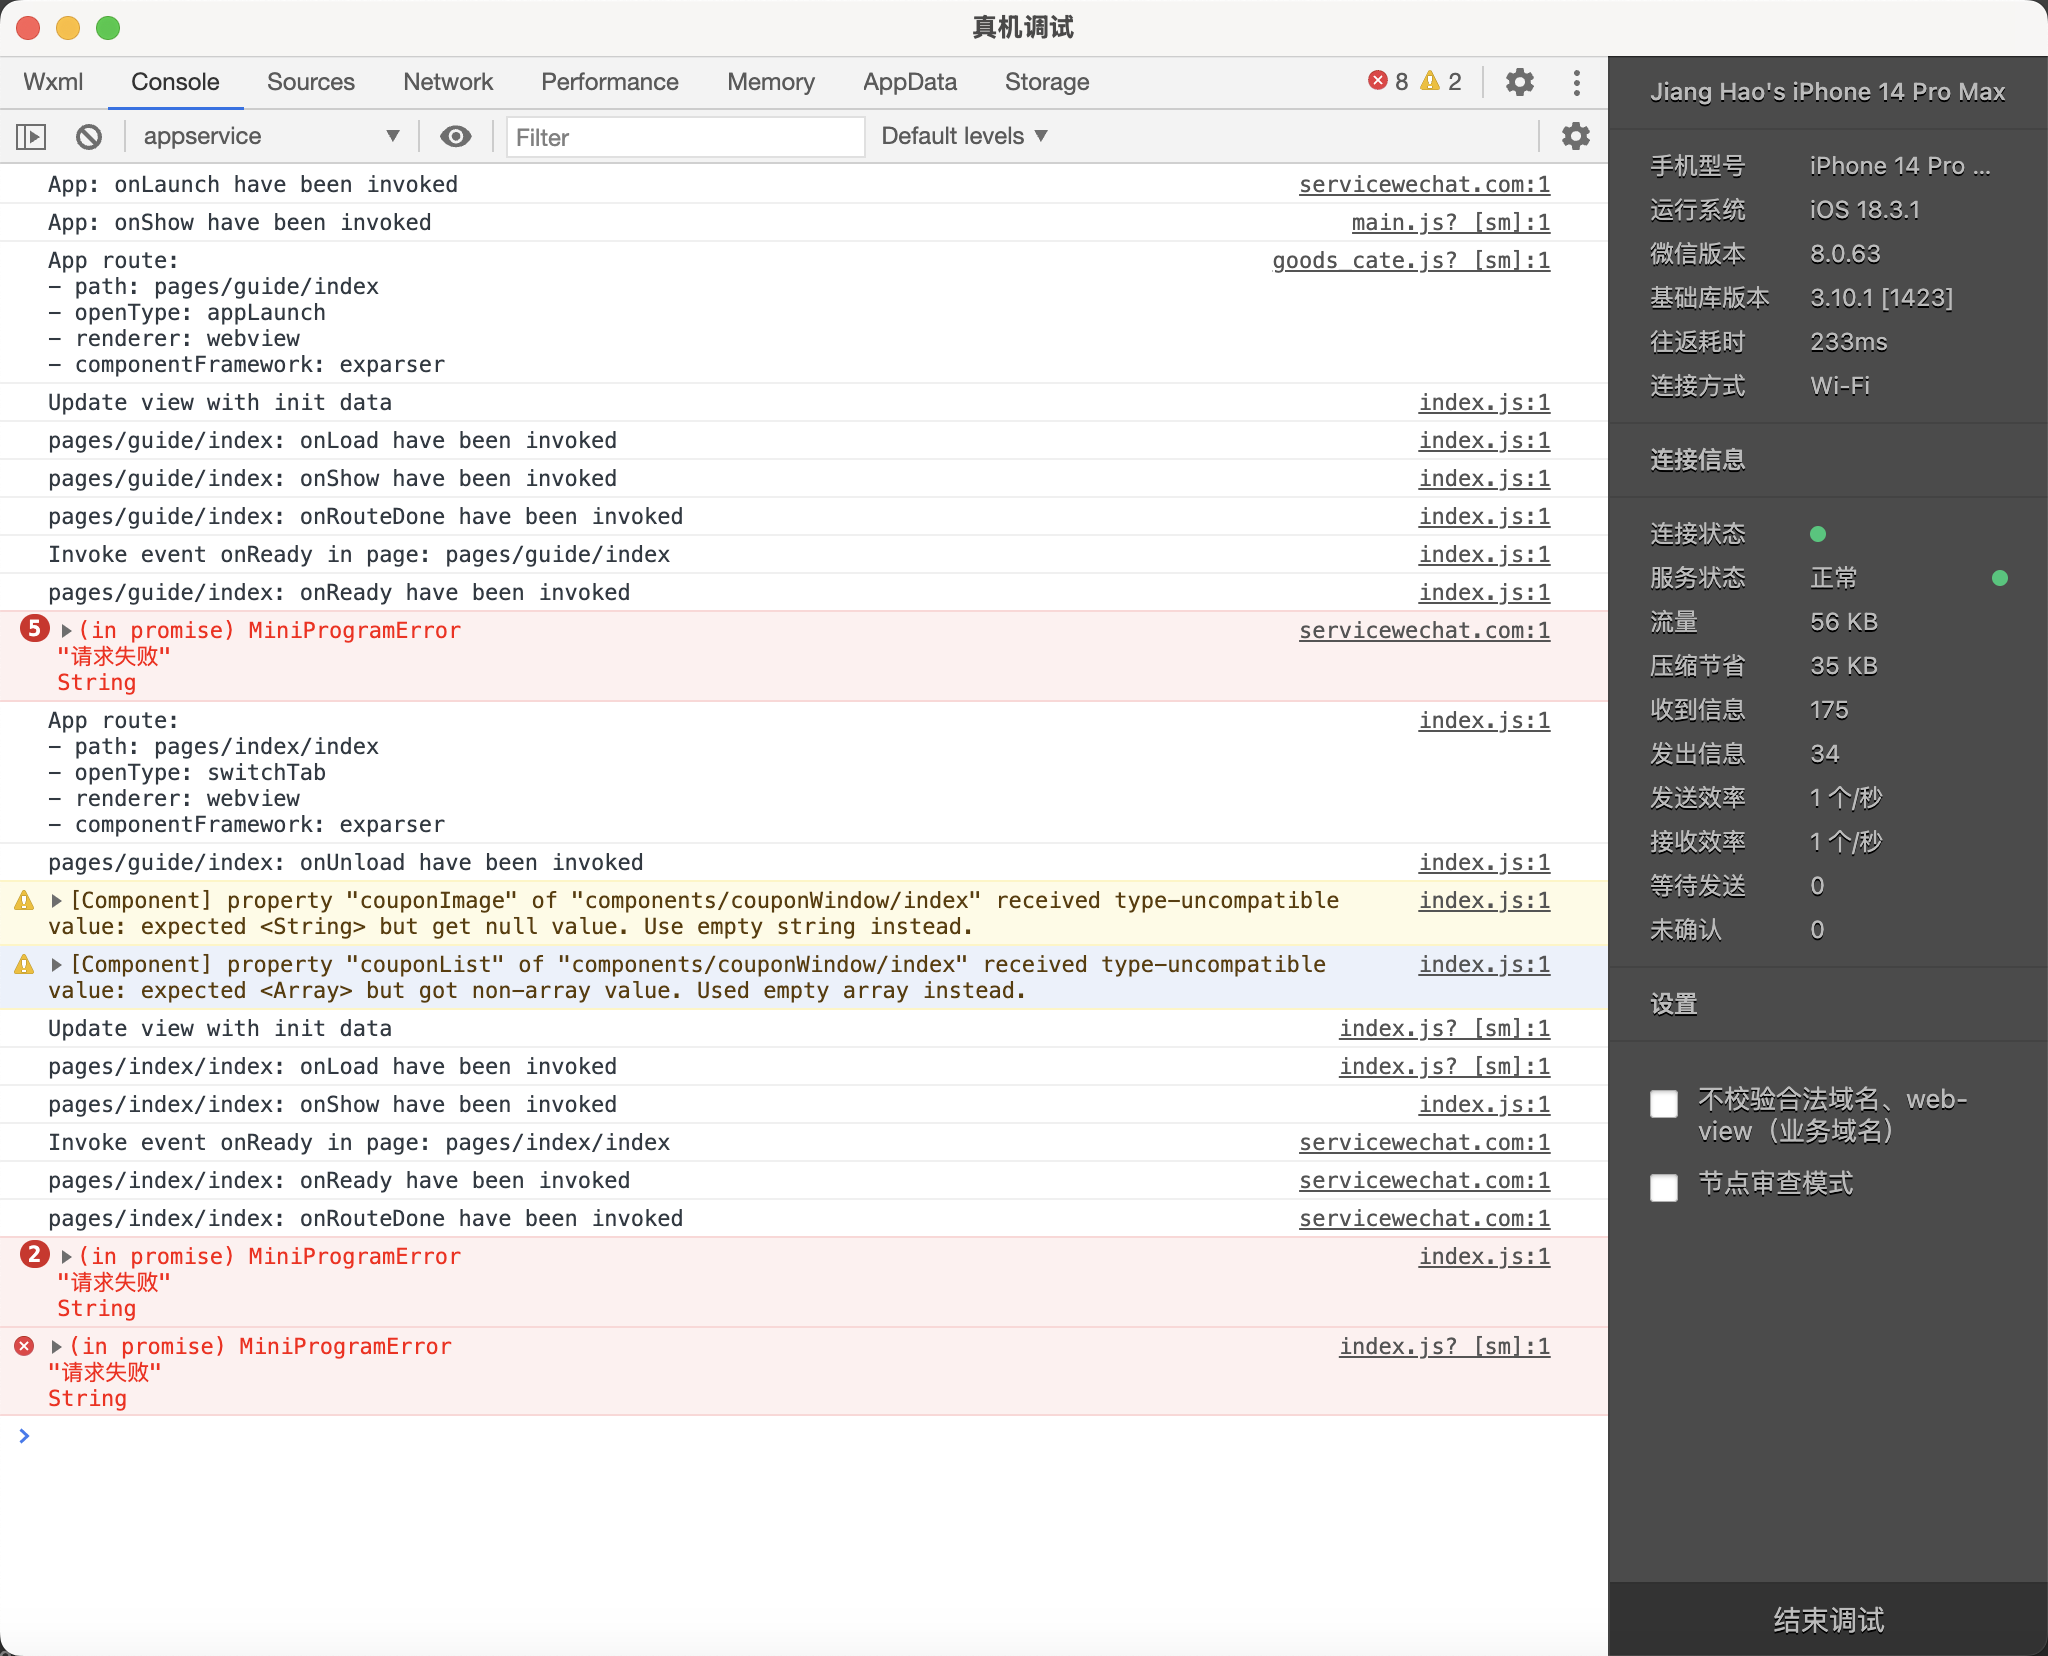2048x1656 pixels.
Task: Toggle the console sidebar panel icon
Action: pos(31,136)
